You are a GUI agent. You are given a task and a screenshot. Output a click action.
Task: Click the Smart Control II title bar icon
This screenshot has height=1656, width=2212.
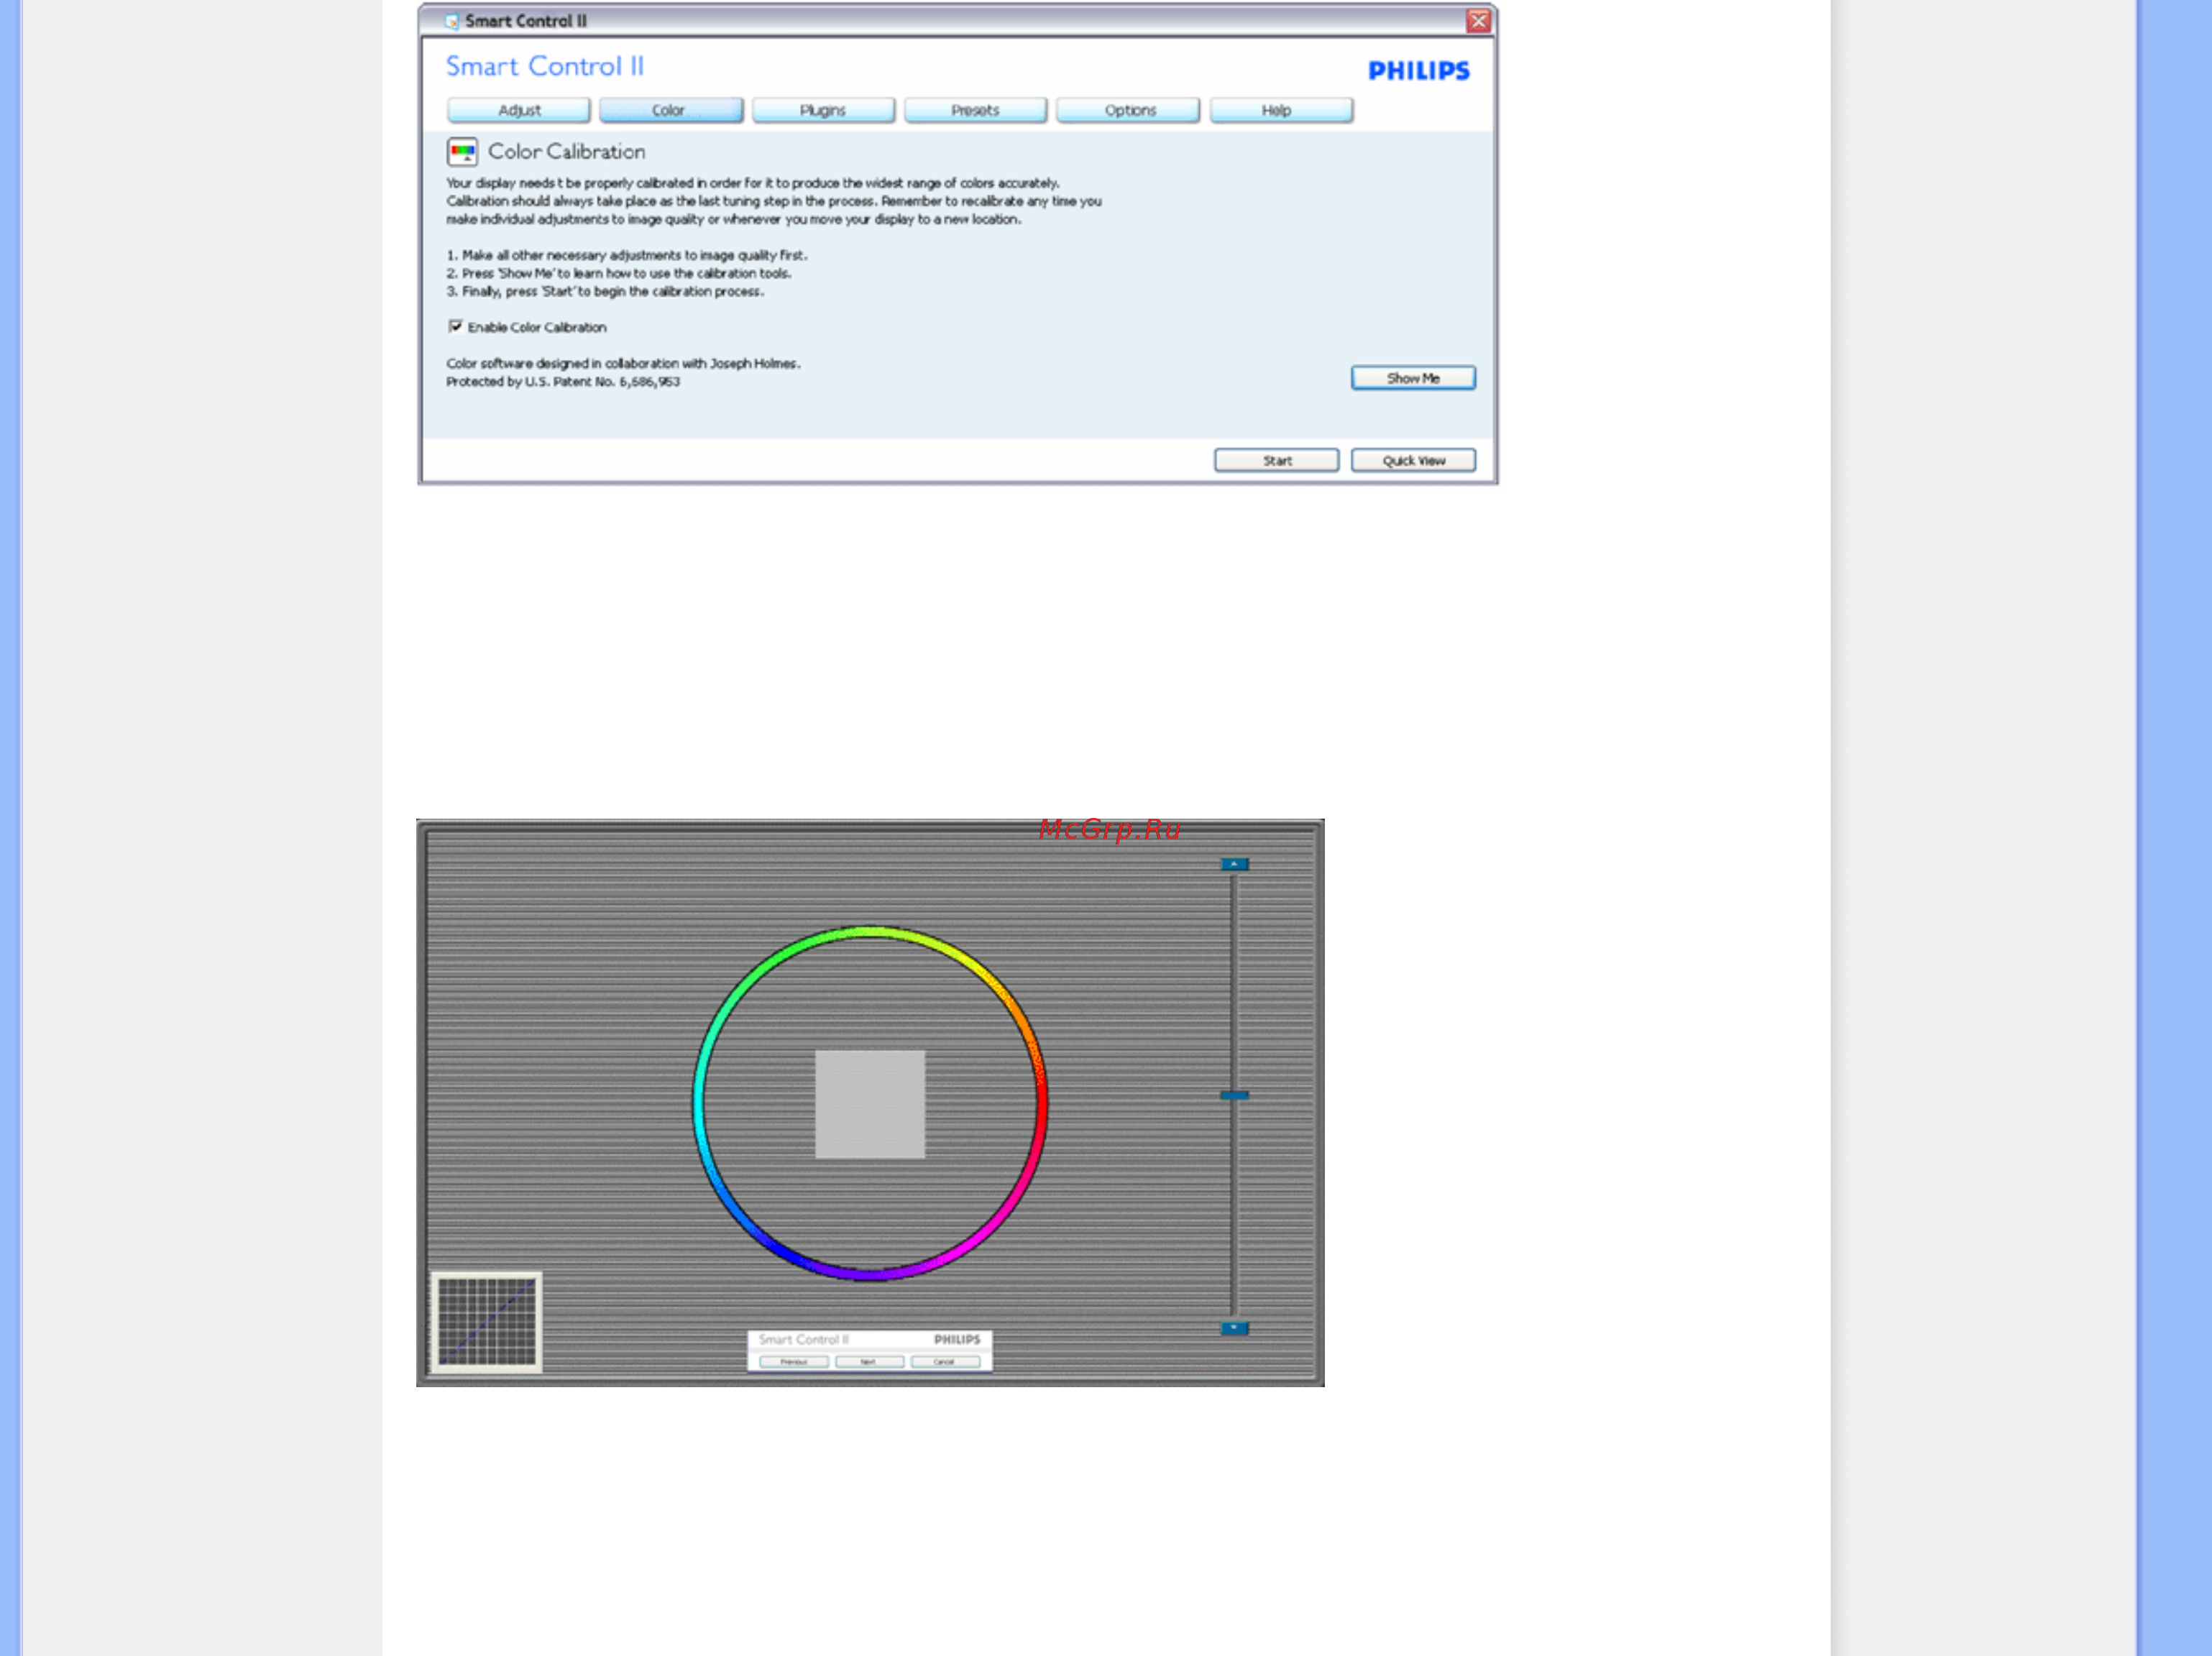451,21
